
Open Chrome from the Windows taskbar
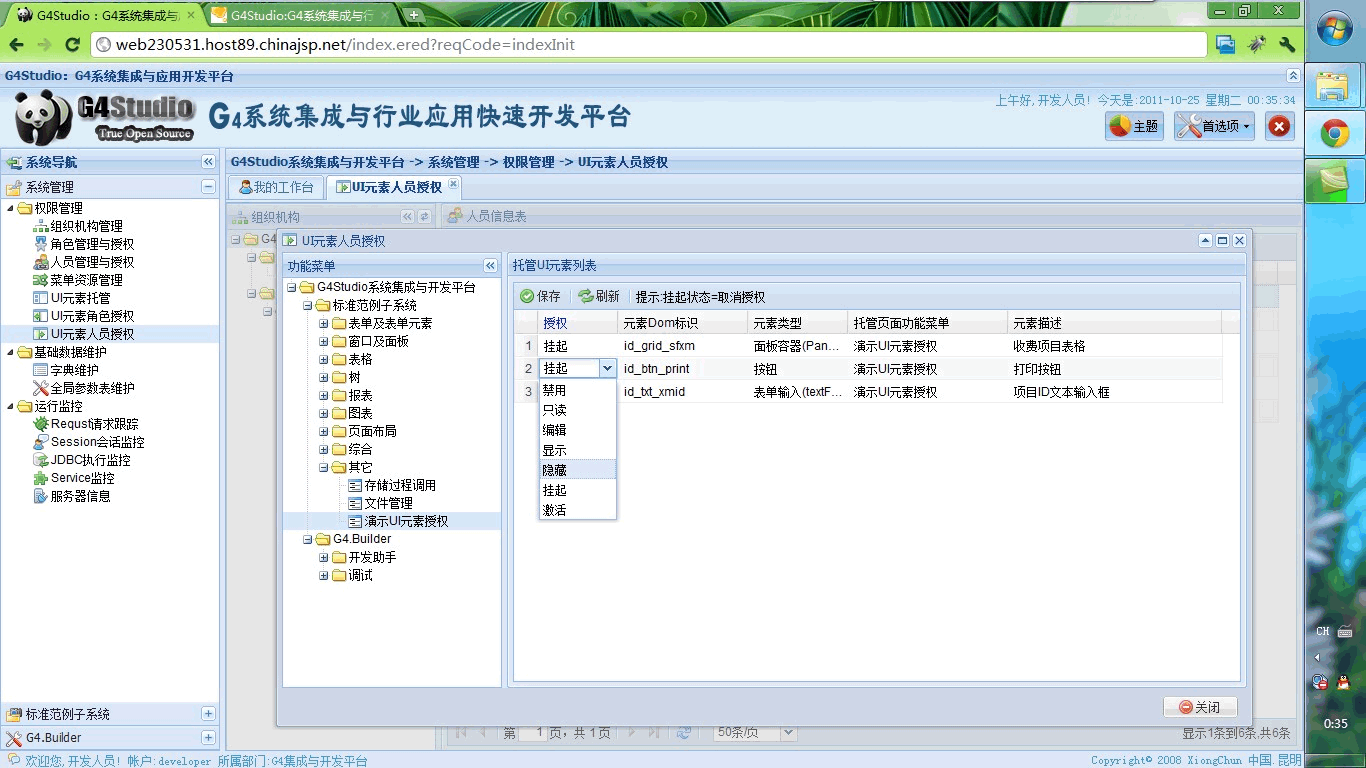tap(1335, 133)
